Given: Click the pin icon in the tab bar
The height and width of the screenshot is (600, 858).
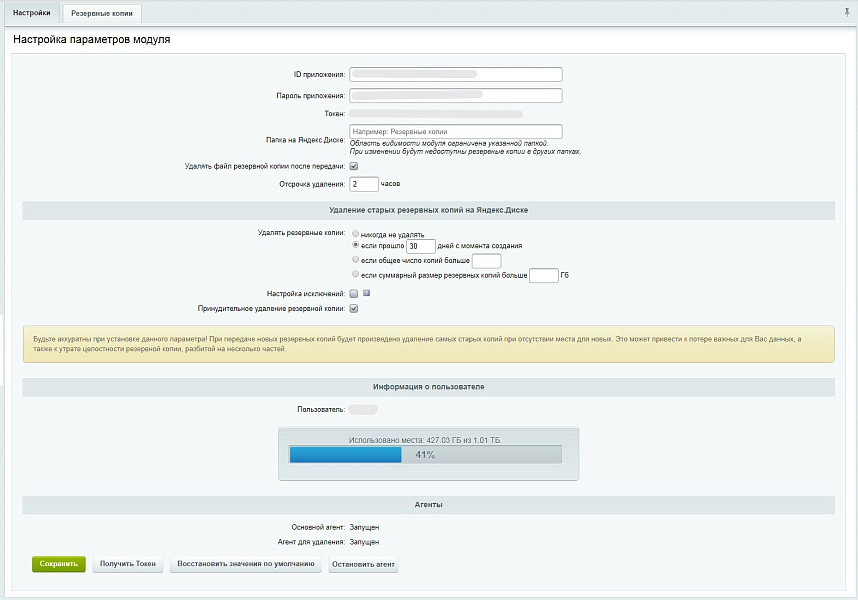Looking at the screenshot, I should 848,12.
